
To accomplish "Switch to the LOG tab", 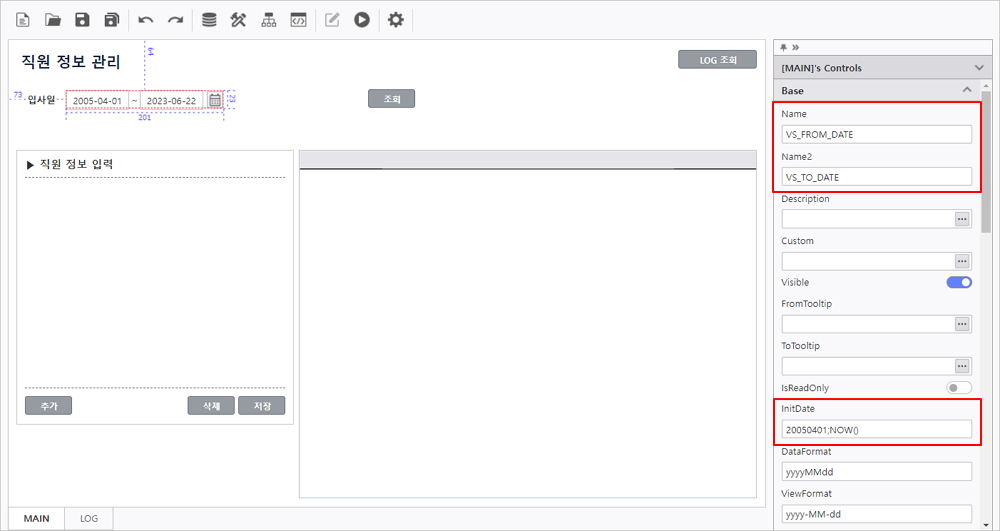I will [89, 518].
